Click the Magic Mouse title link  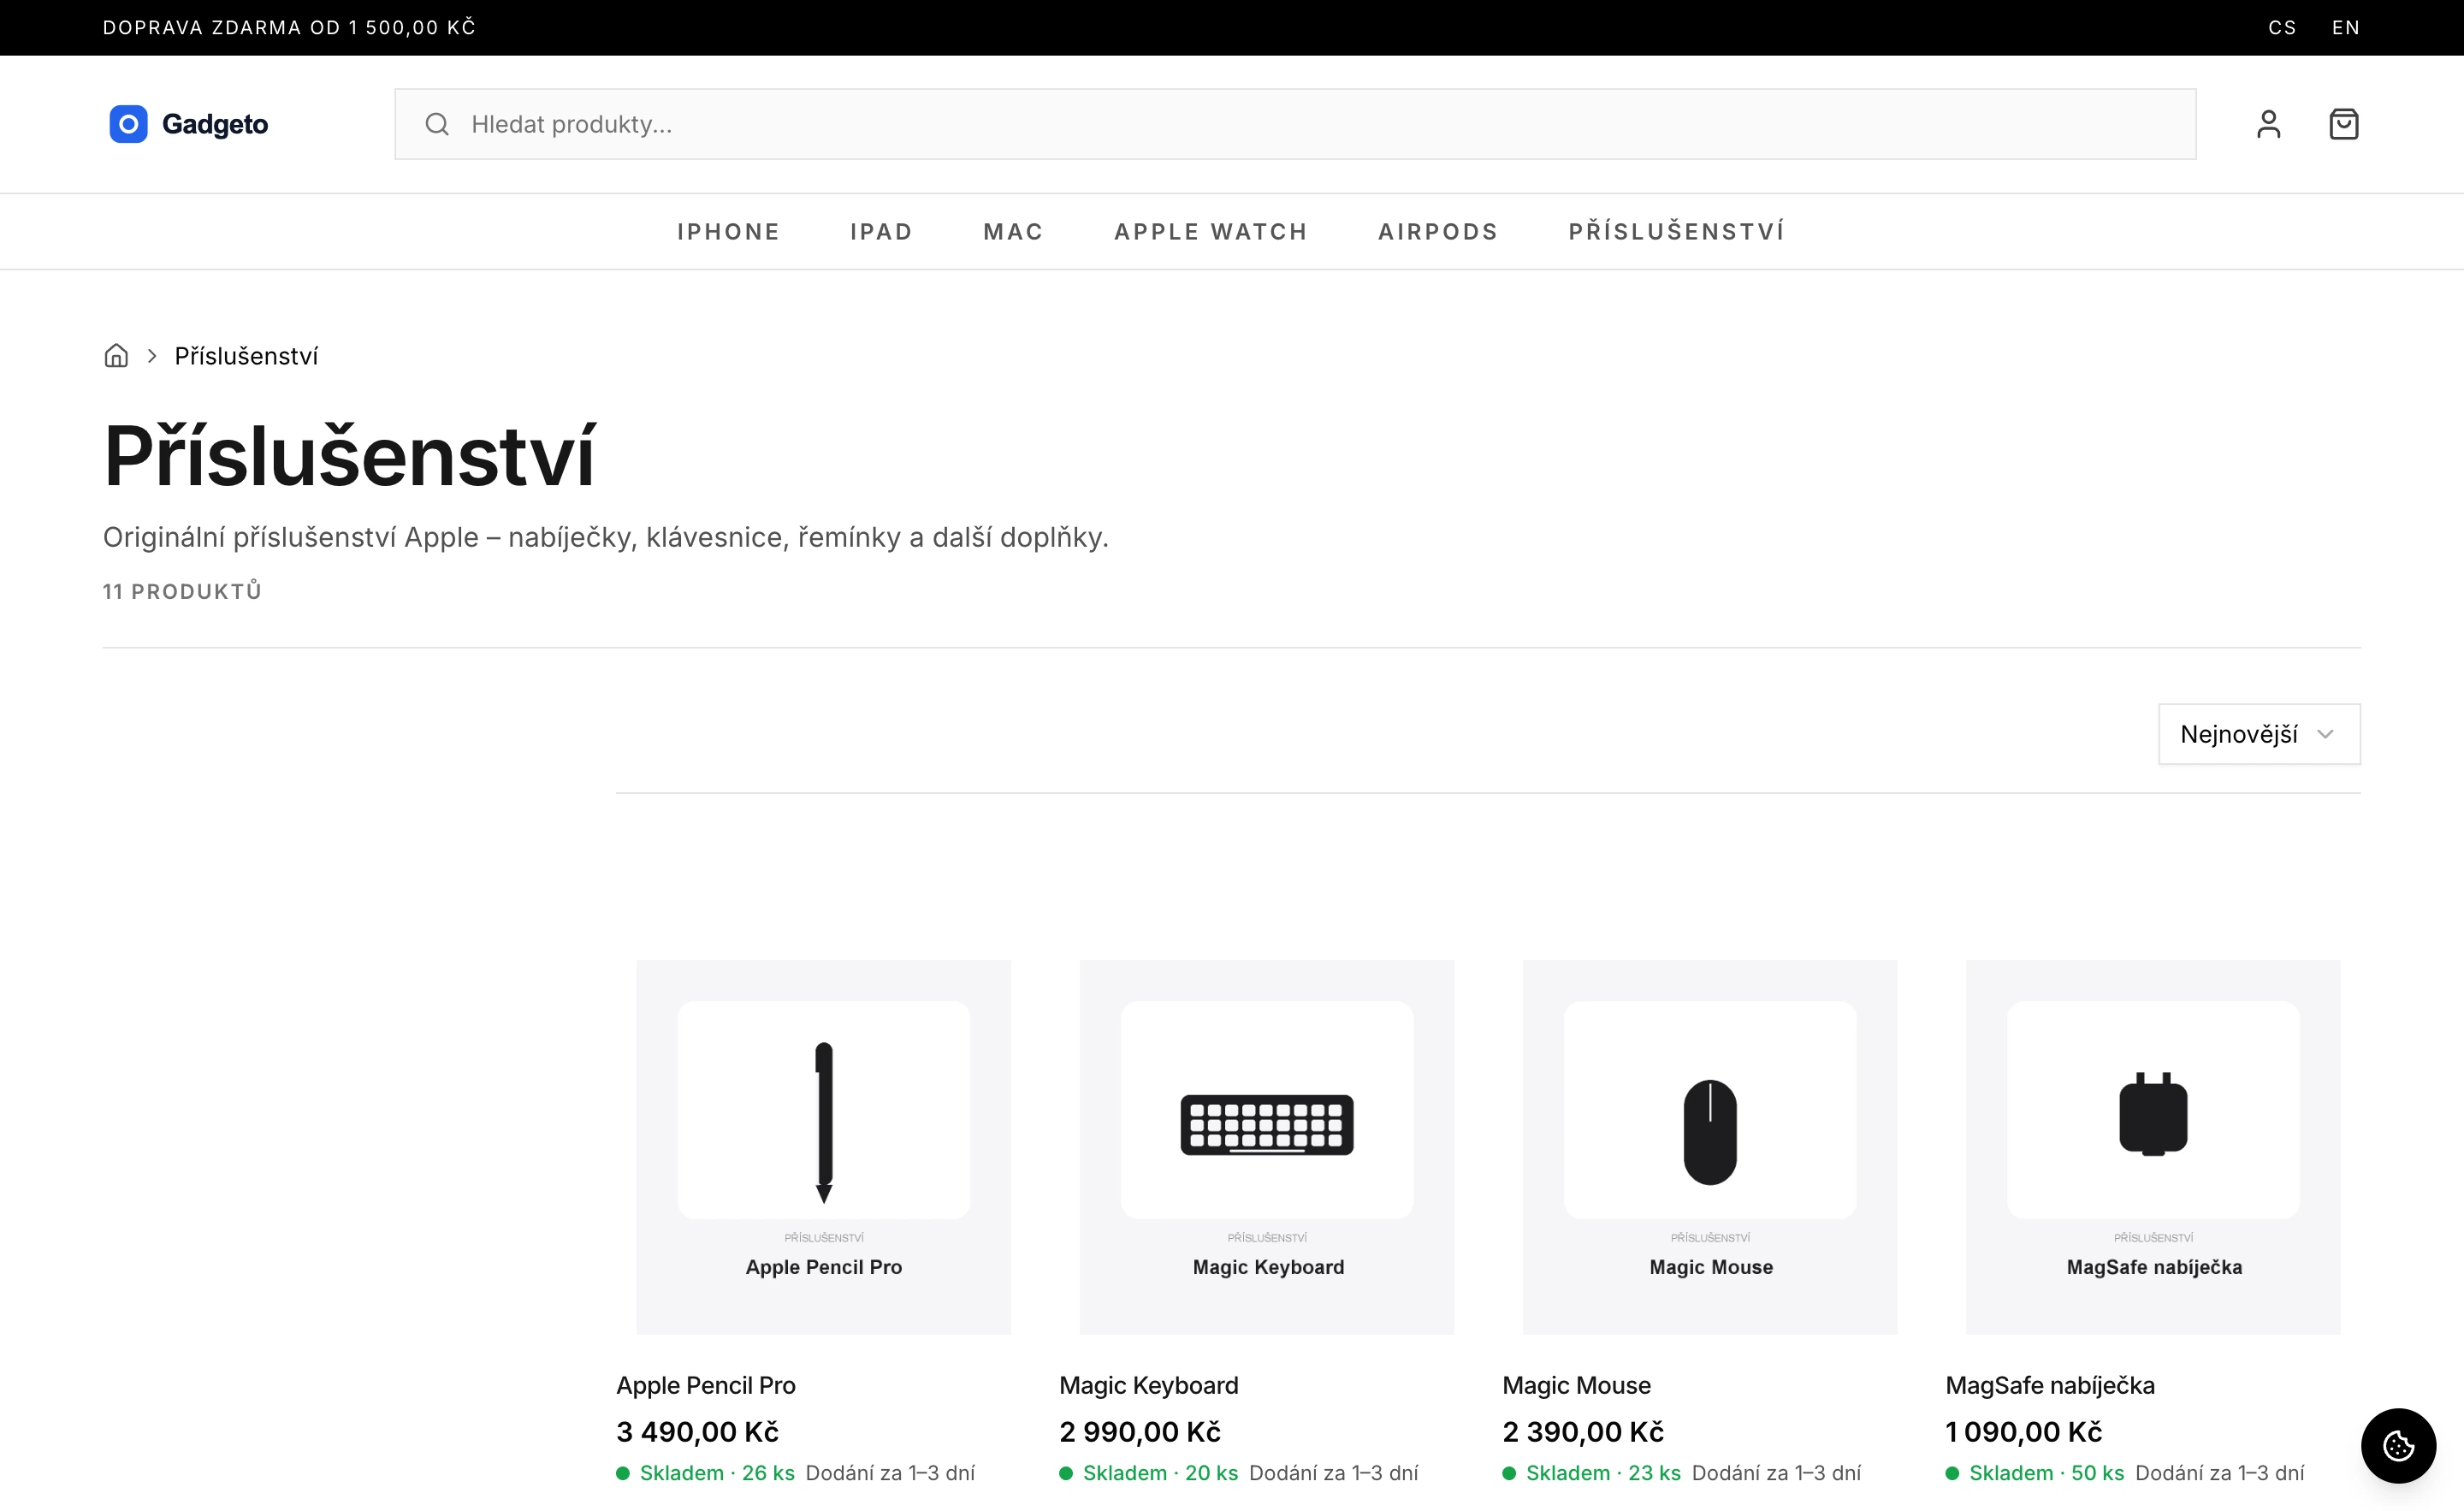click(x=1576, y=1386)
